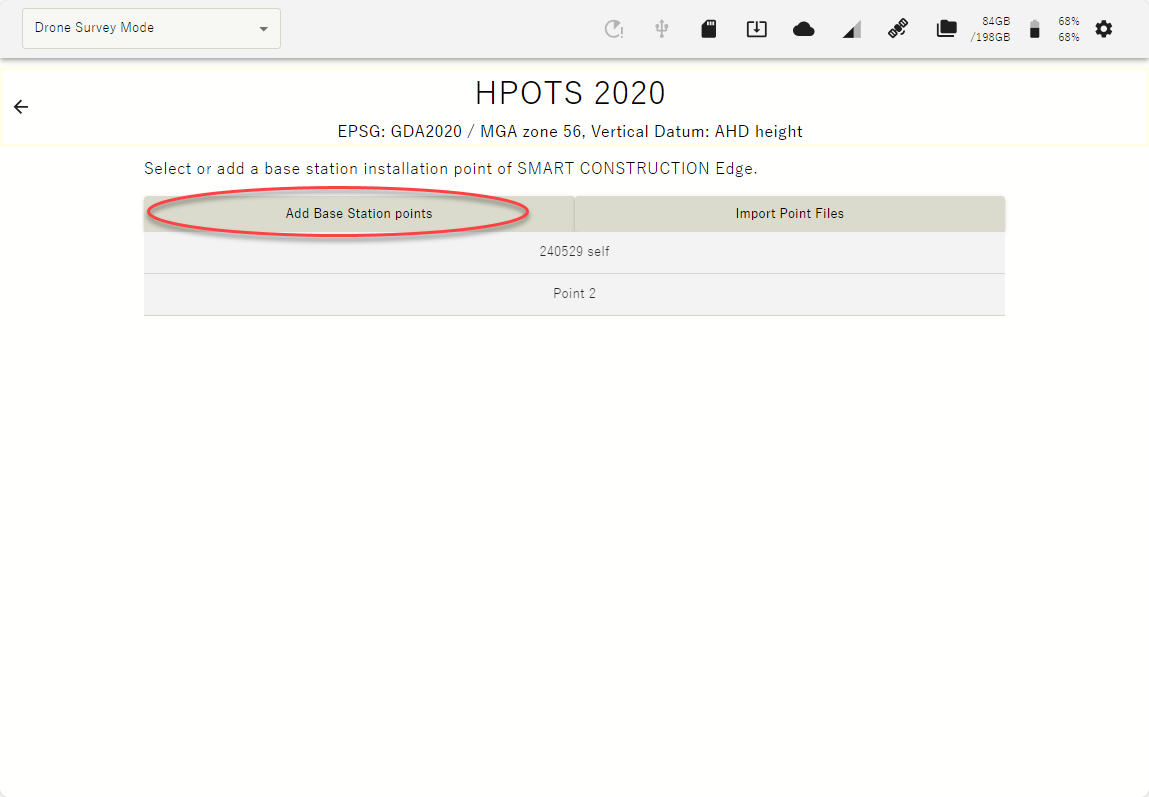Click the HPOTS 2020 project title
Screen dimensions: 1149x797
tap(570, 93)
